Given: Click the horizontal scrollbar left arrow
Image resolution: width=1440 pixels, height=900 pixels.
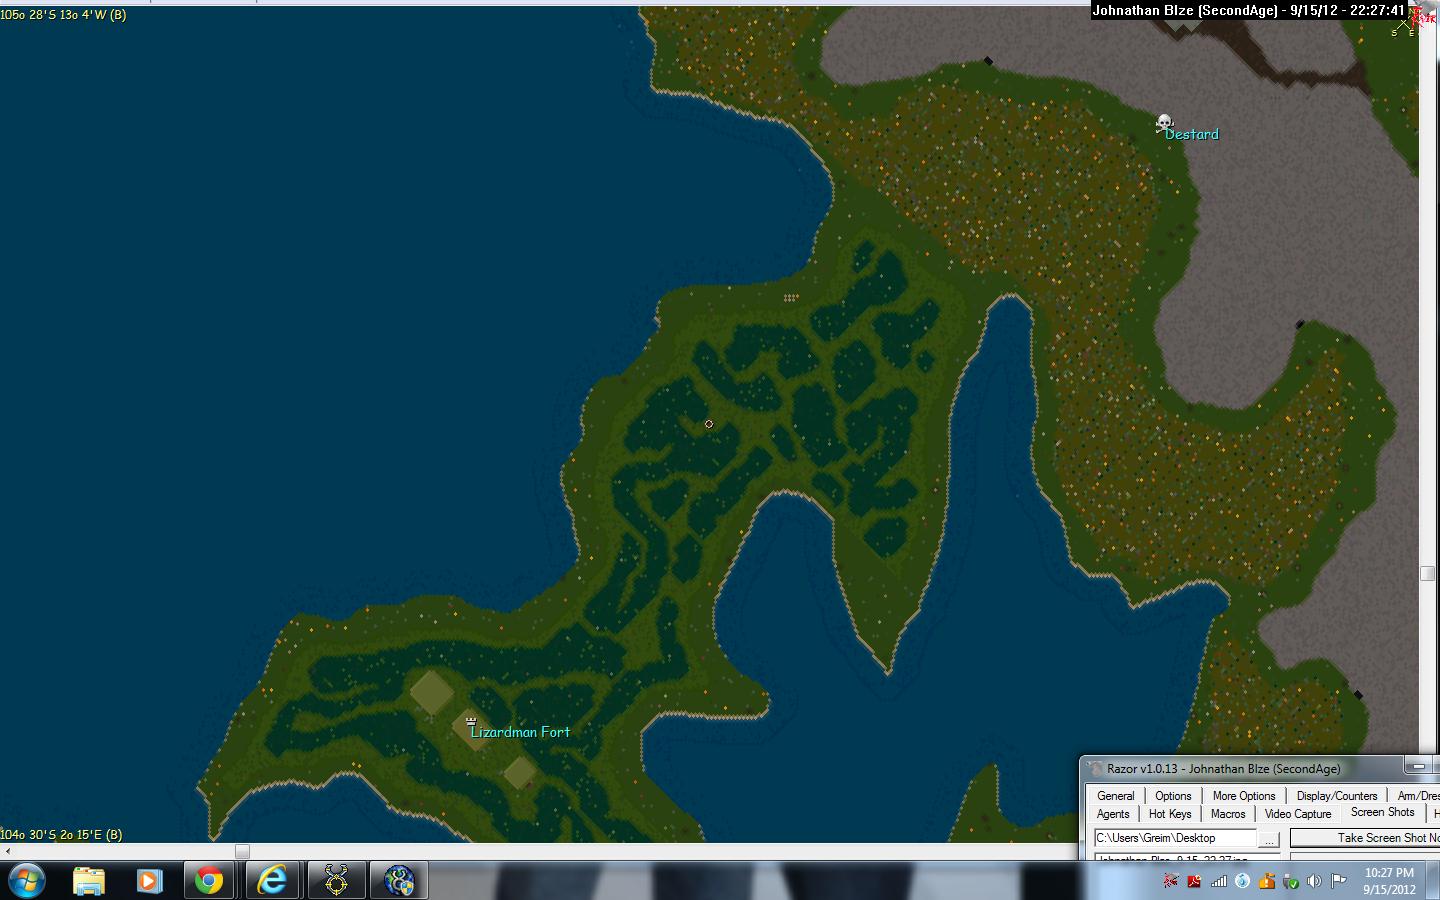Looking at the screenshot, I should [x=8, y=851].
